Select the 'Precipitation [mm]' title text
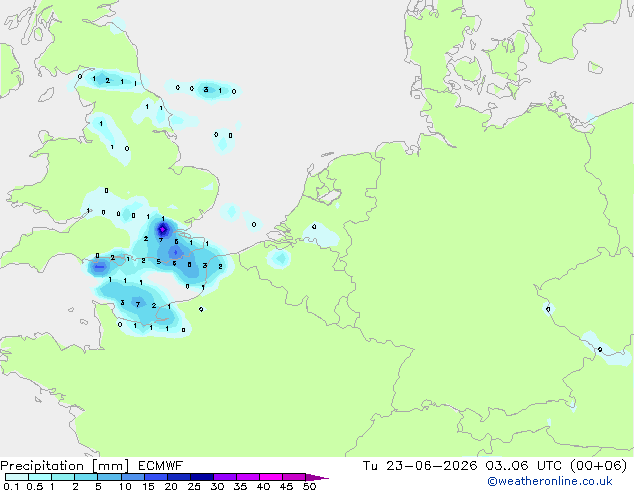 pos(65,466)
